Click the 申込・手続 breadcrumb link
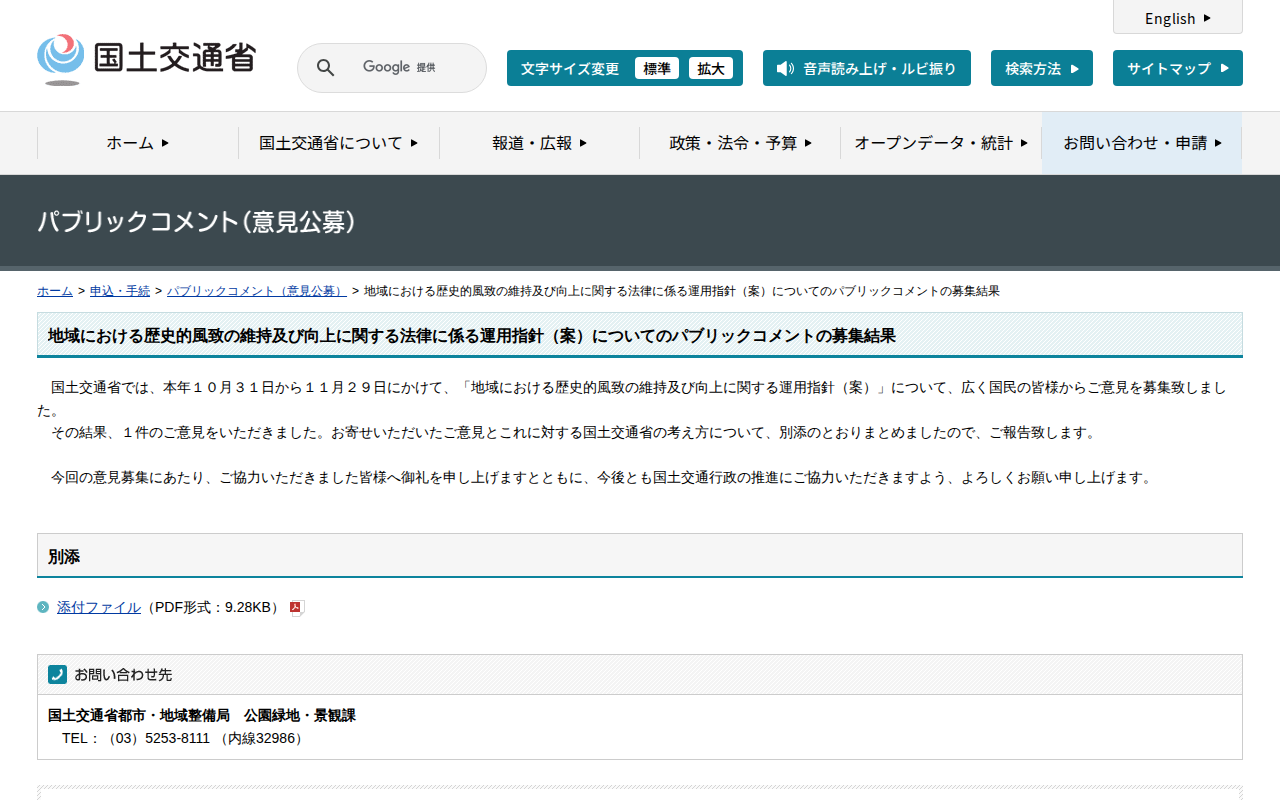Viewport: 1280px width, 800px height. pyautogui.click(x=119, y=291)
